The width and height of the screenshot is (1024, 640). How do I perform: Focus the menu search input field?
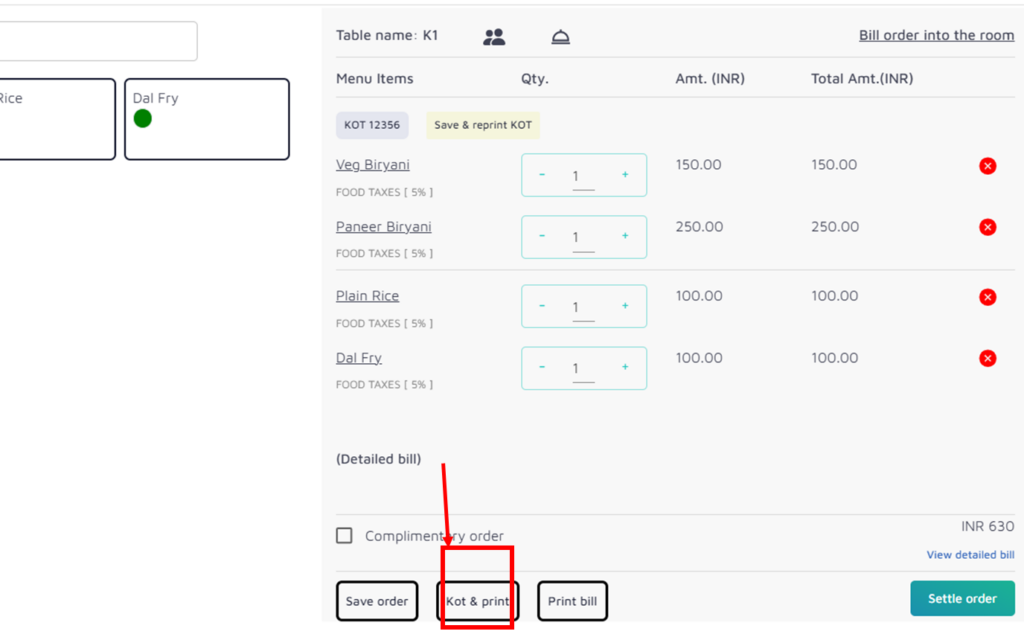click(x=98, y=41)
